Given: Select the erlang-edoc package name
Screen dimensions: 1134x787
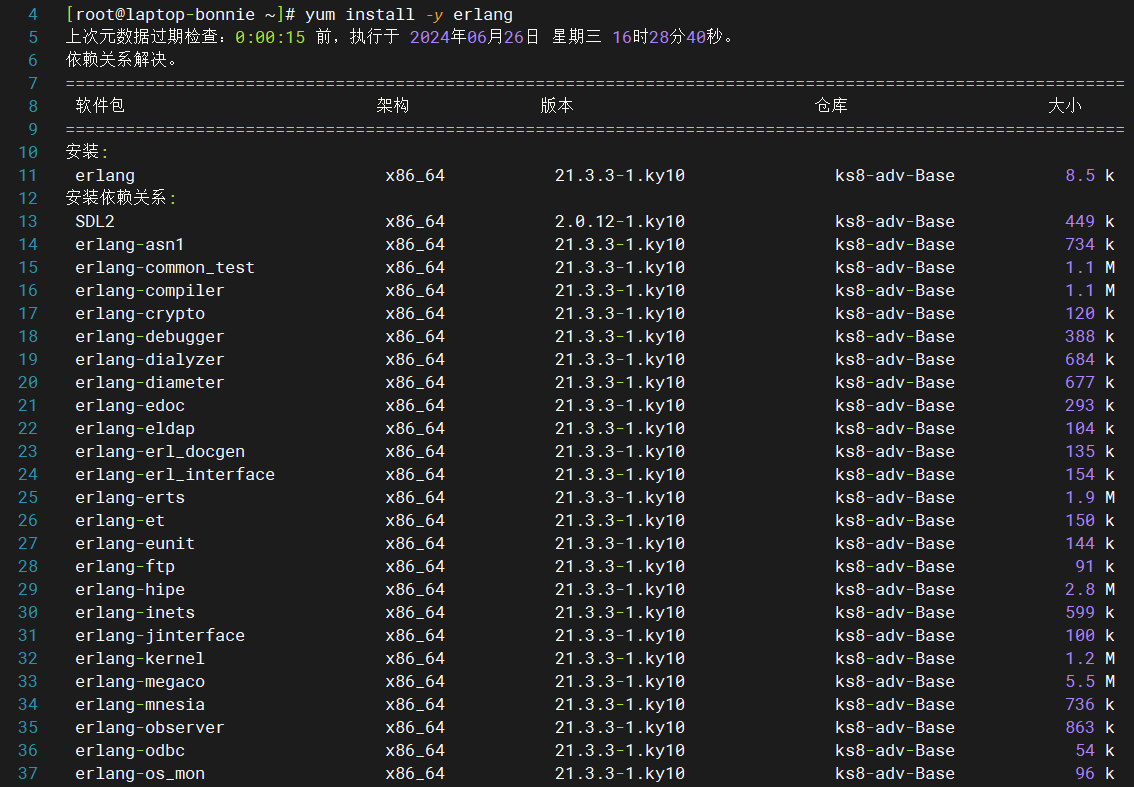Looking at the screenshot, I should pyautogui.click(x=129, y=406).
